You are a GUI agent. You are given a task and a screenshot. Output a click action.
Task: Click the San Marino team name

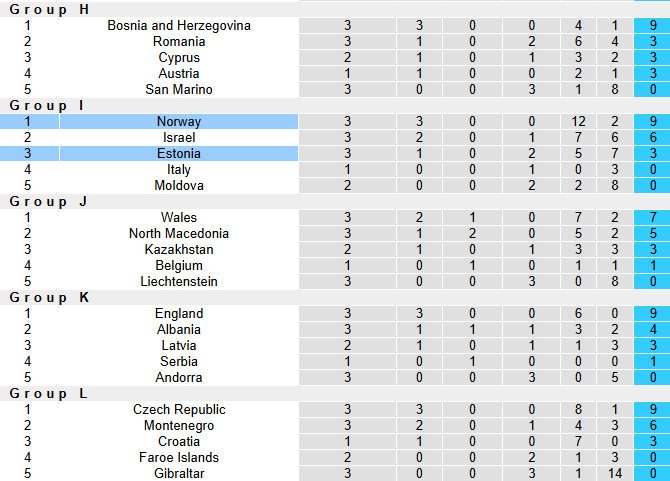pyautogui.click(x=179, y=90)
